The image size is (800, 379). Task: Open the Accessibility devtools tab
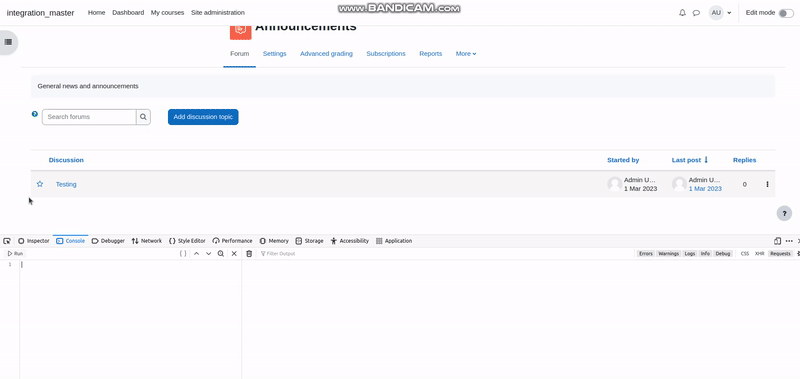tap(350, 241)
